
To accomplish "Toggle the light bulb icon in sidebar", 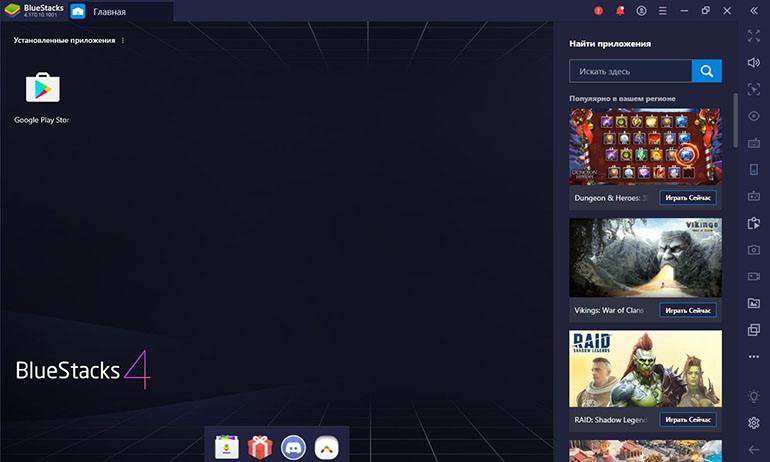I will point(754,396).
